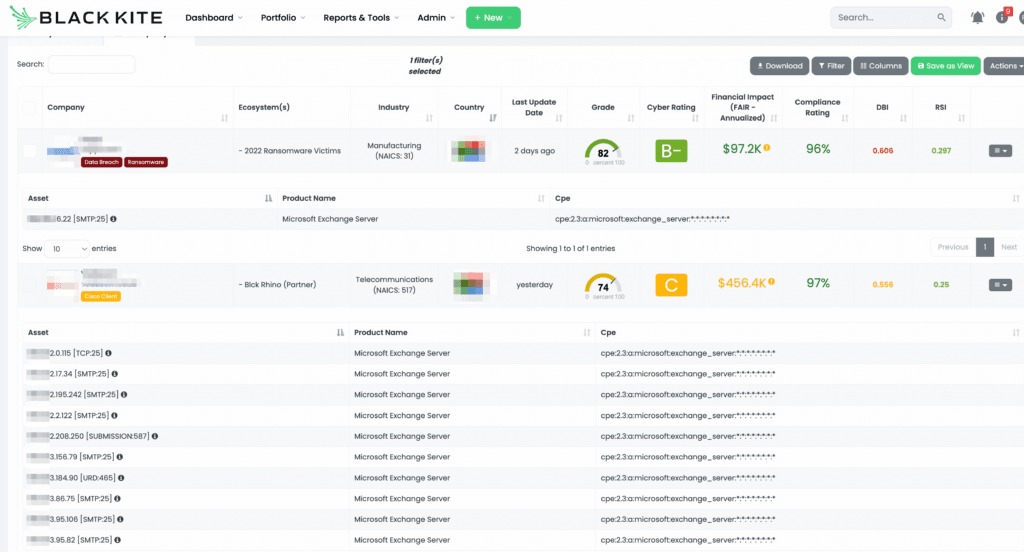Click info icon beside $456.4K financial impact
1024x552 pixels.
(x=771, y=282)
